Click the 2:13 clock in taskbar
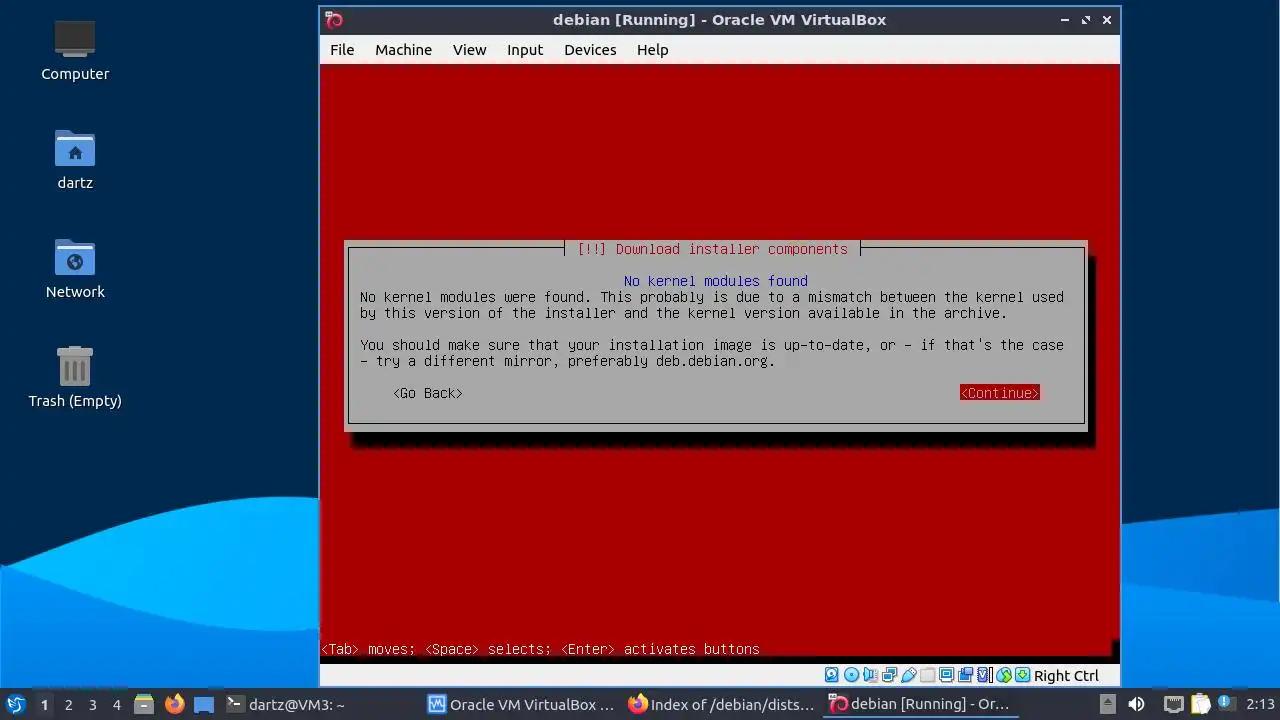The image size is (1280, 720). (x=1260, y=704)
